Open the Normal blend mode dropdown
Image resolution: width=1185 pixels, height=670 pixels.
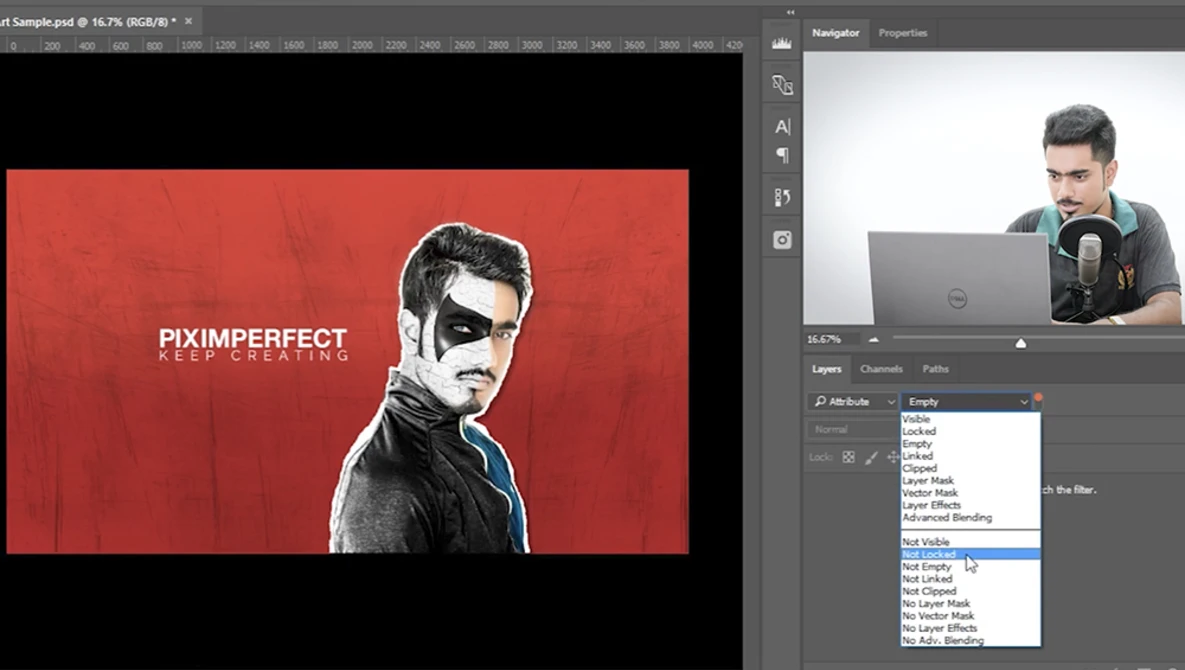click(x=852, y=429)
